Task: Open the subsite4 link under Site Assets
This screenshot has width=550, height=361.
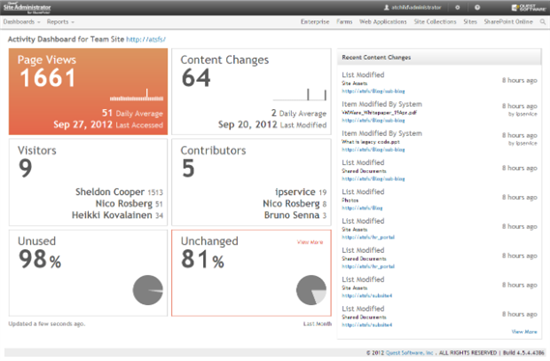Action: [x=367, y=295]
